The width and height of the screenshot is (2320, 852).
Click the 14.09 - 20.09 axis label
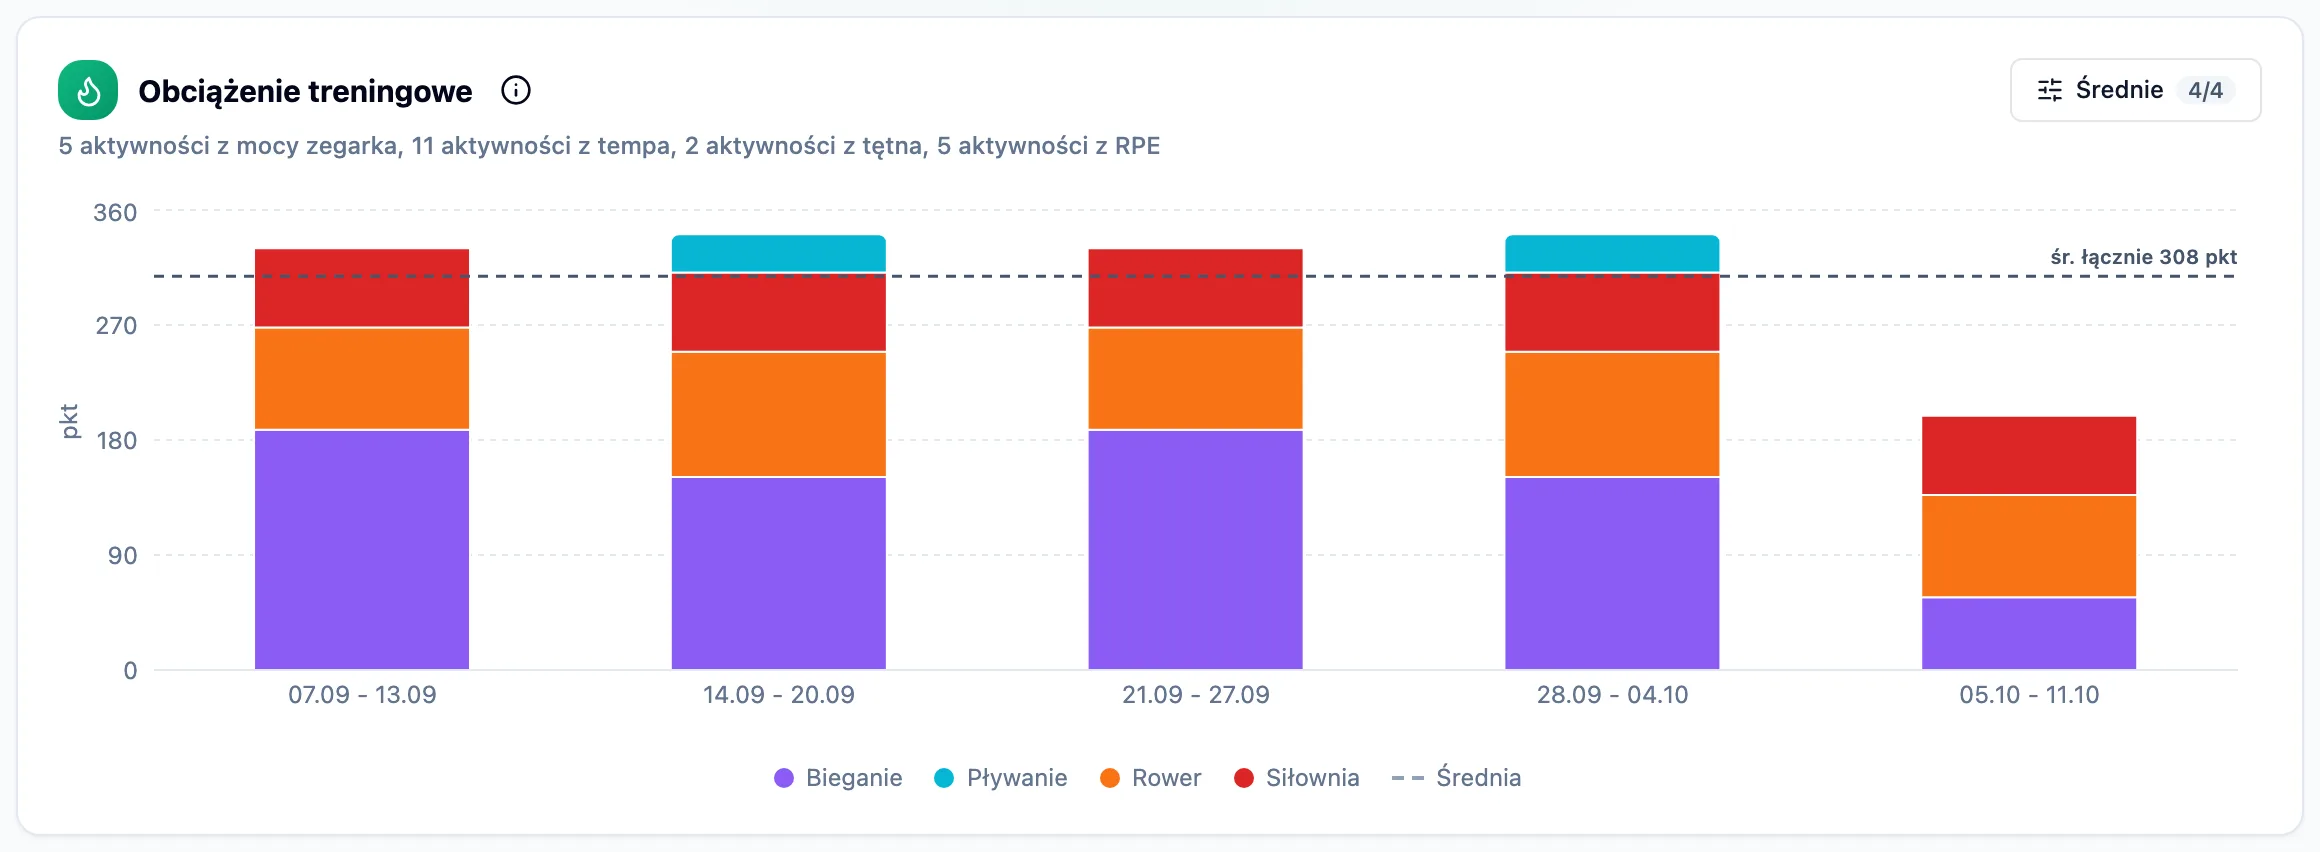(779, 695)
